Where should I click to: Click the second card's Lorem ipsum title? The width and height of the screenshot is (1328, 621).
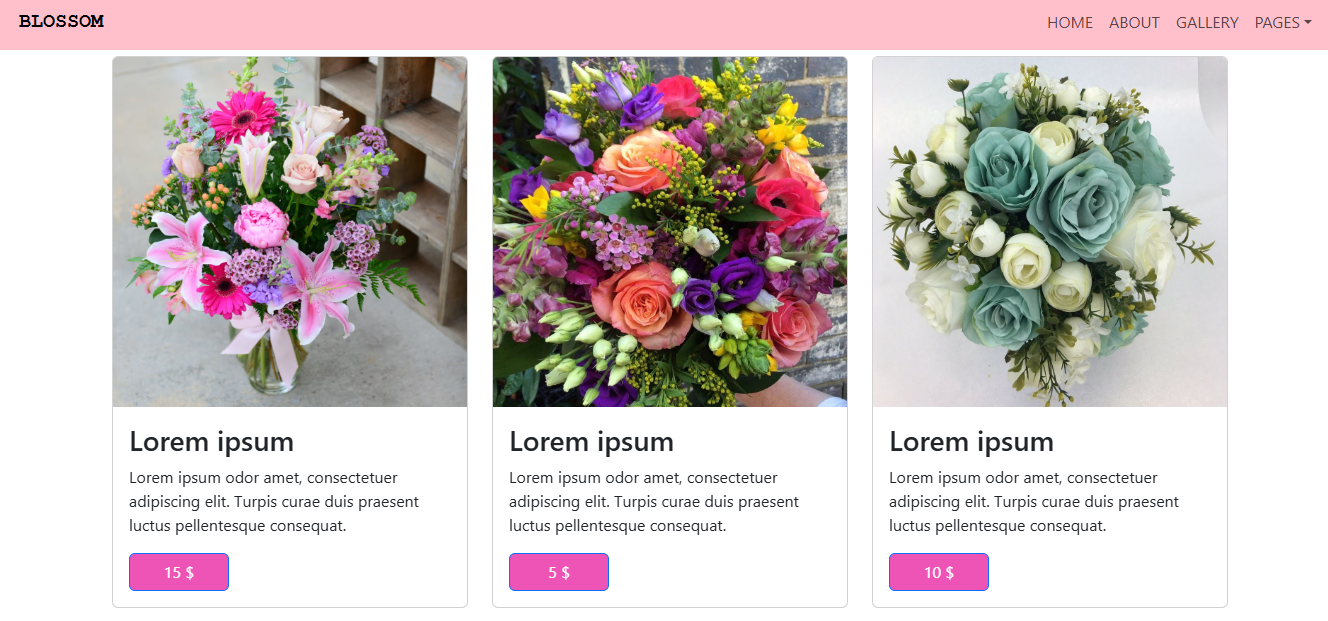point(592,441)
